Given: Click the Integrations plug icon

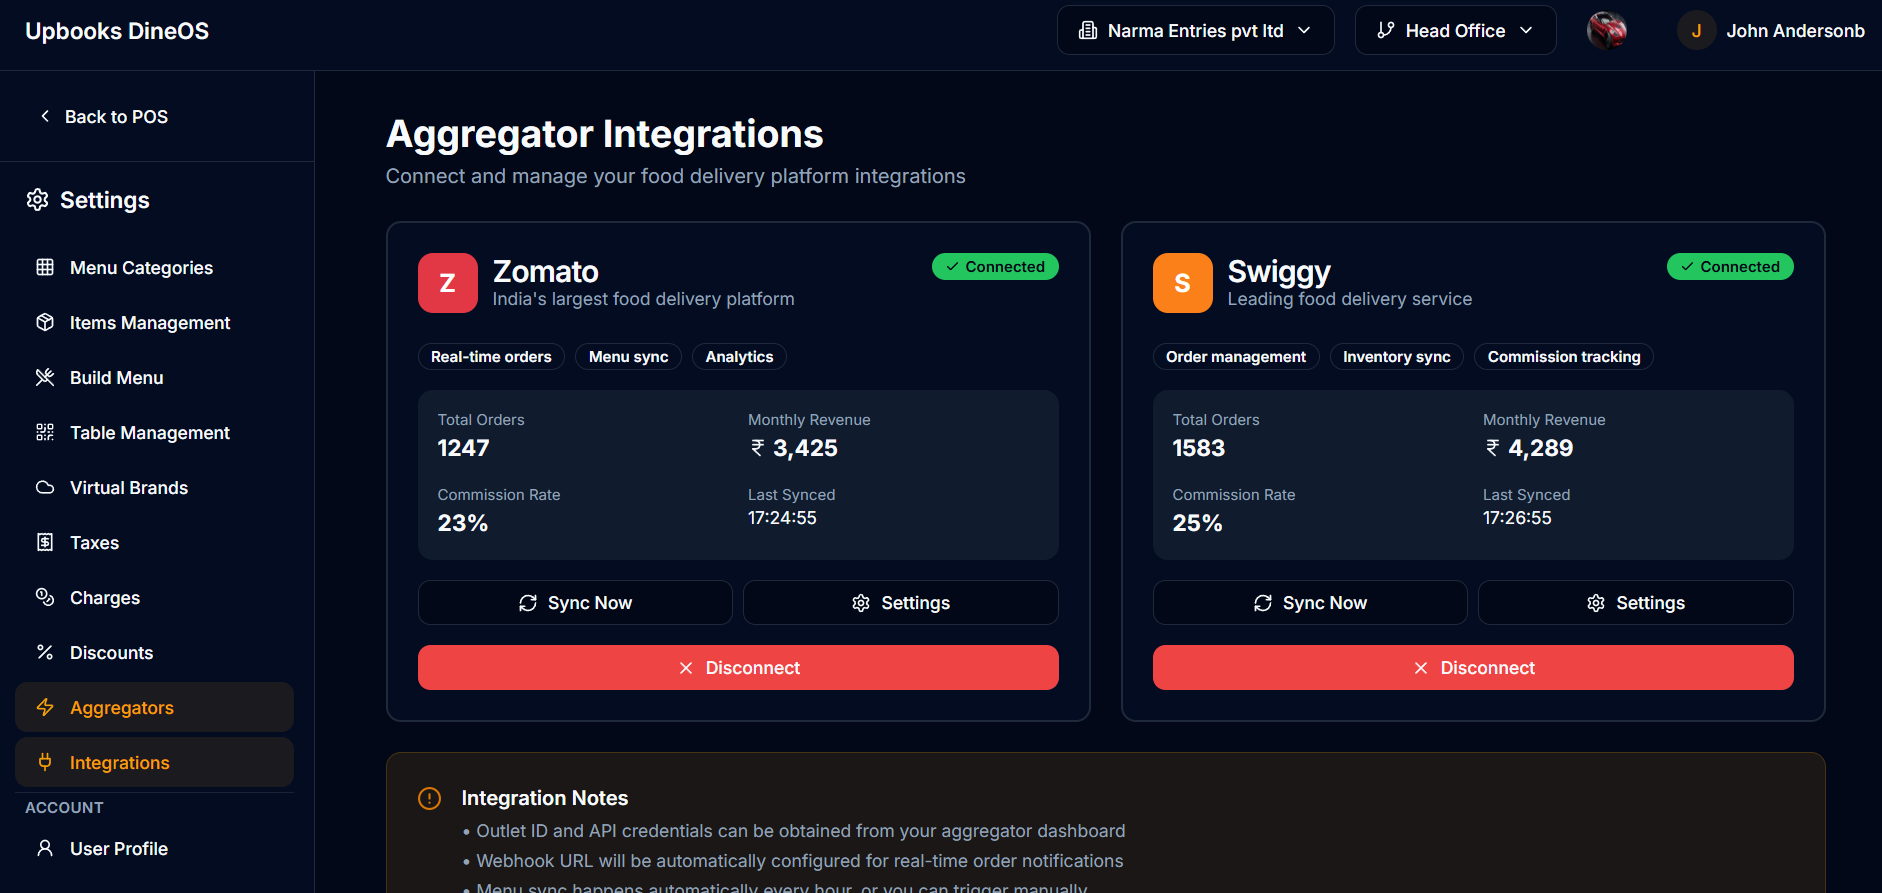Looking at the screenshot, I should click(x=45, y=762).
